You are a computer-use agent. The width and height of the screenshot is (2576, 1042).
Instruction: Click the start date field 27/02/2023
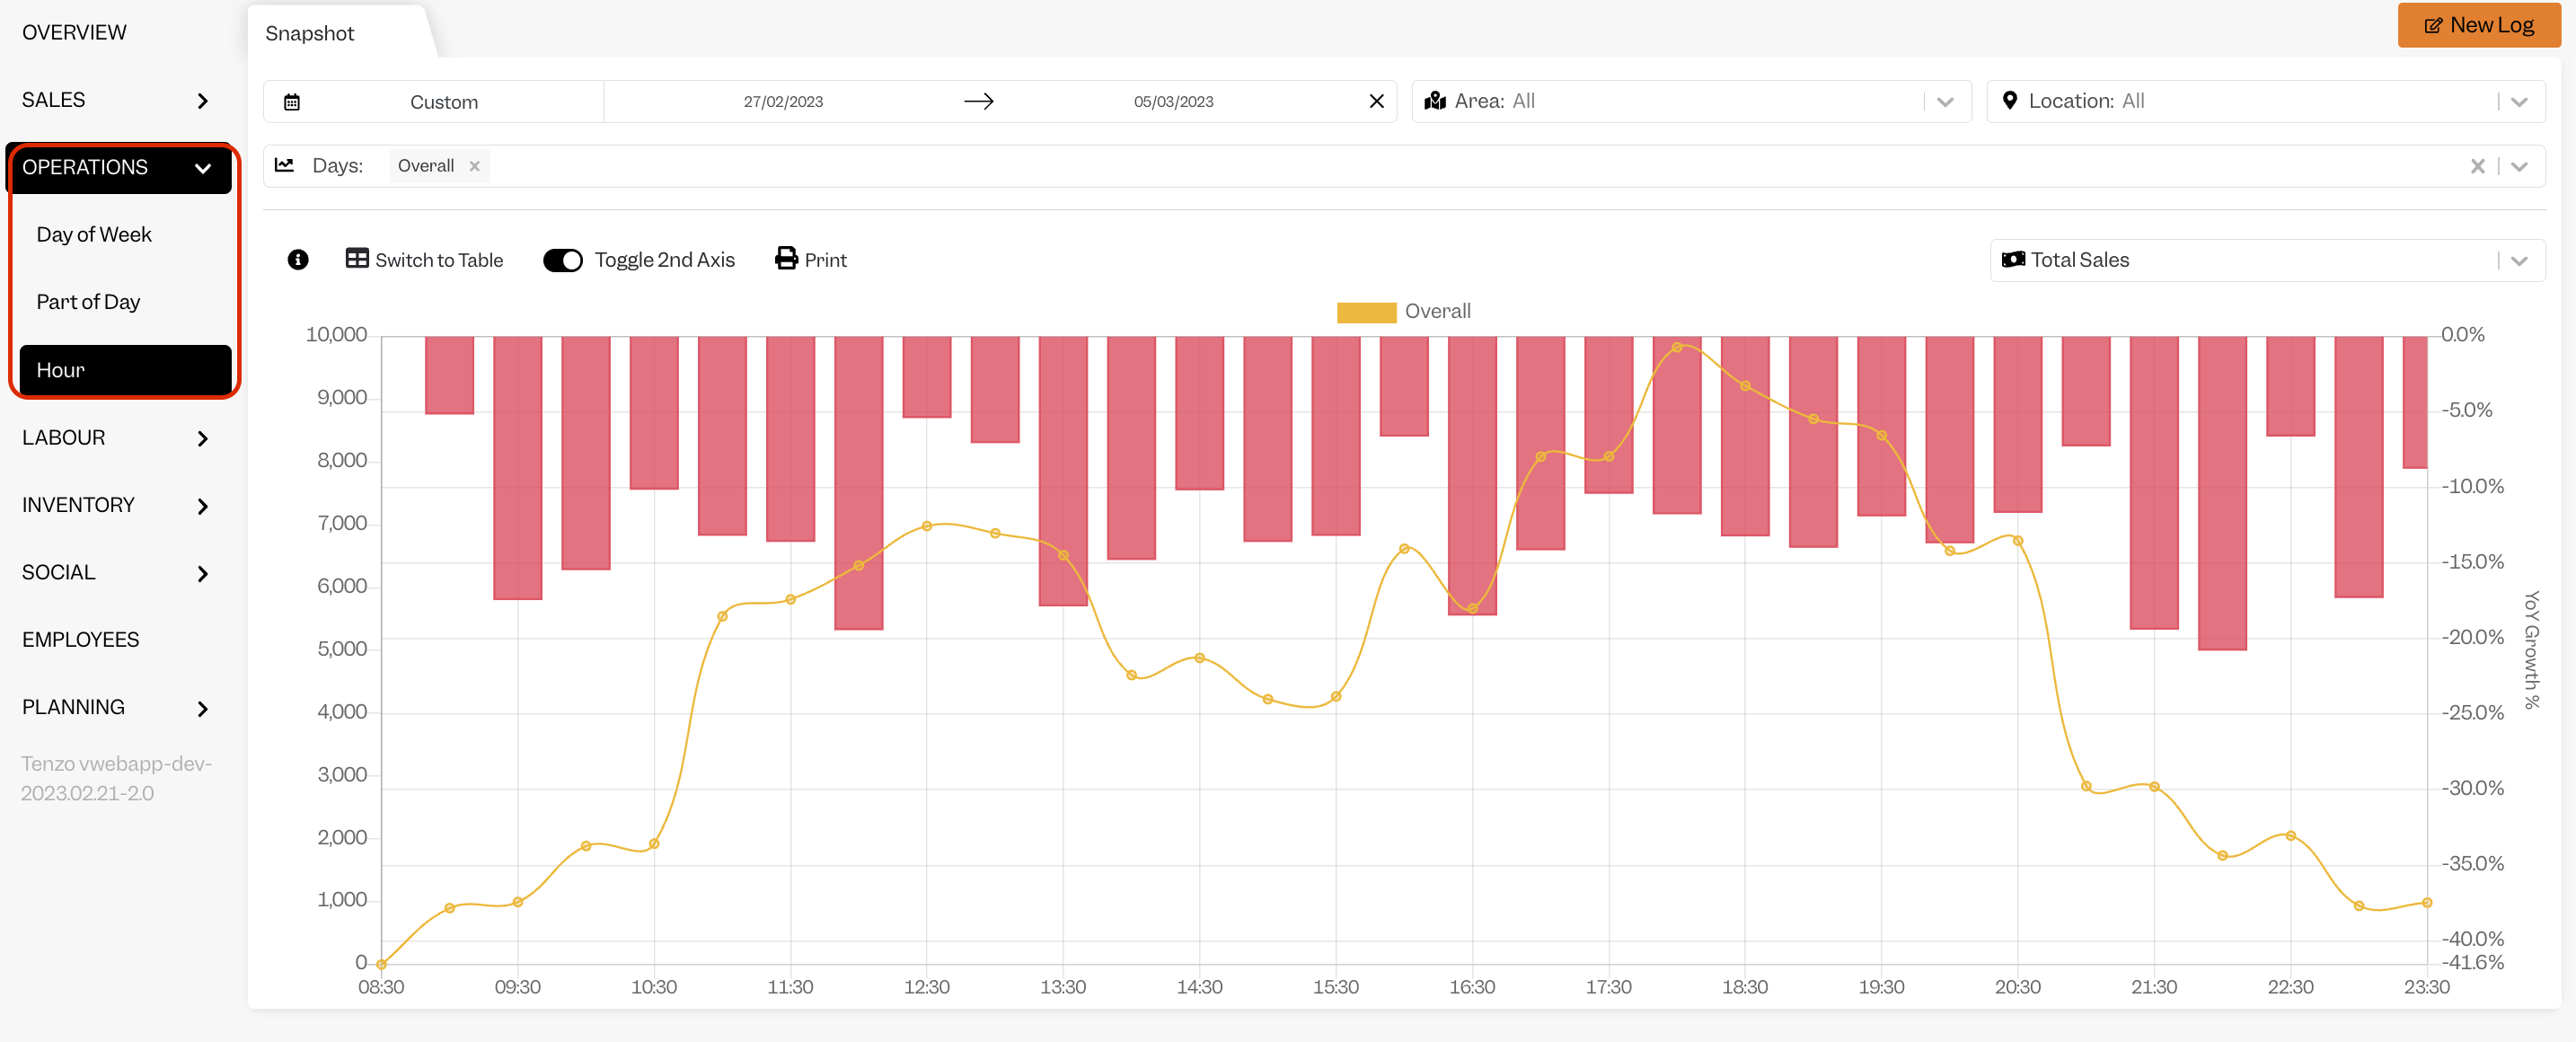pyautogui.click(x=783, y=101)
